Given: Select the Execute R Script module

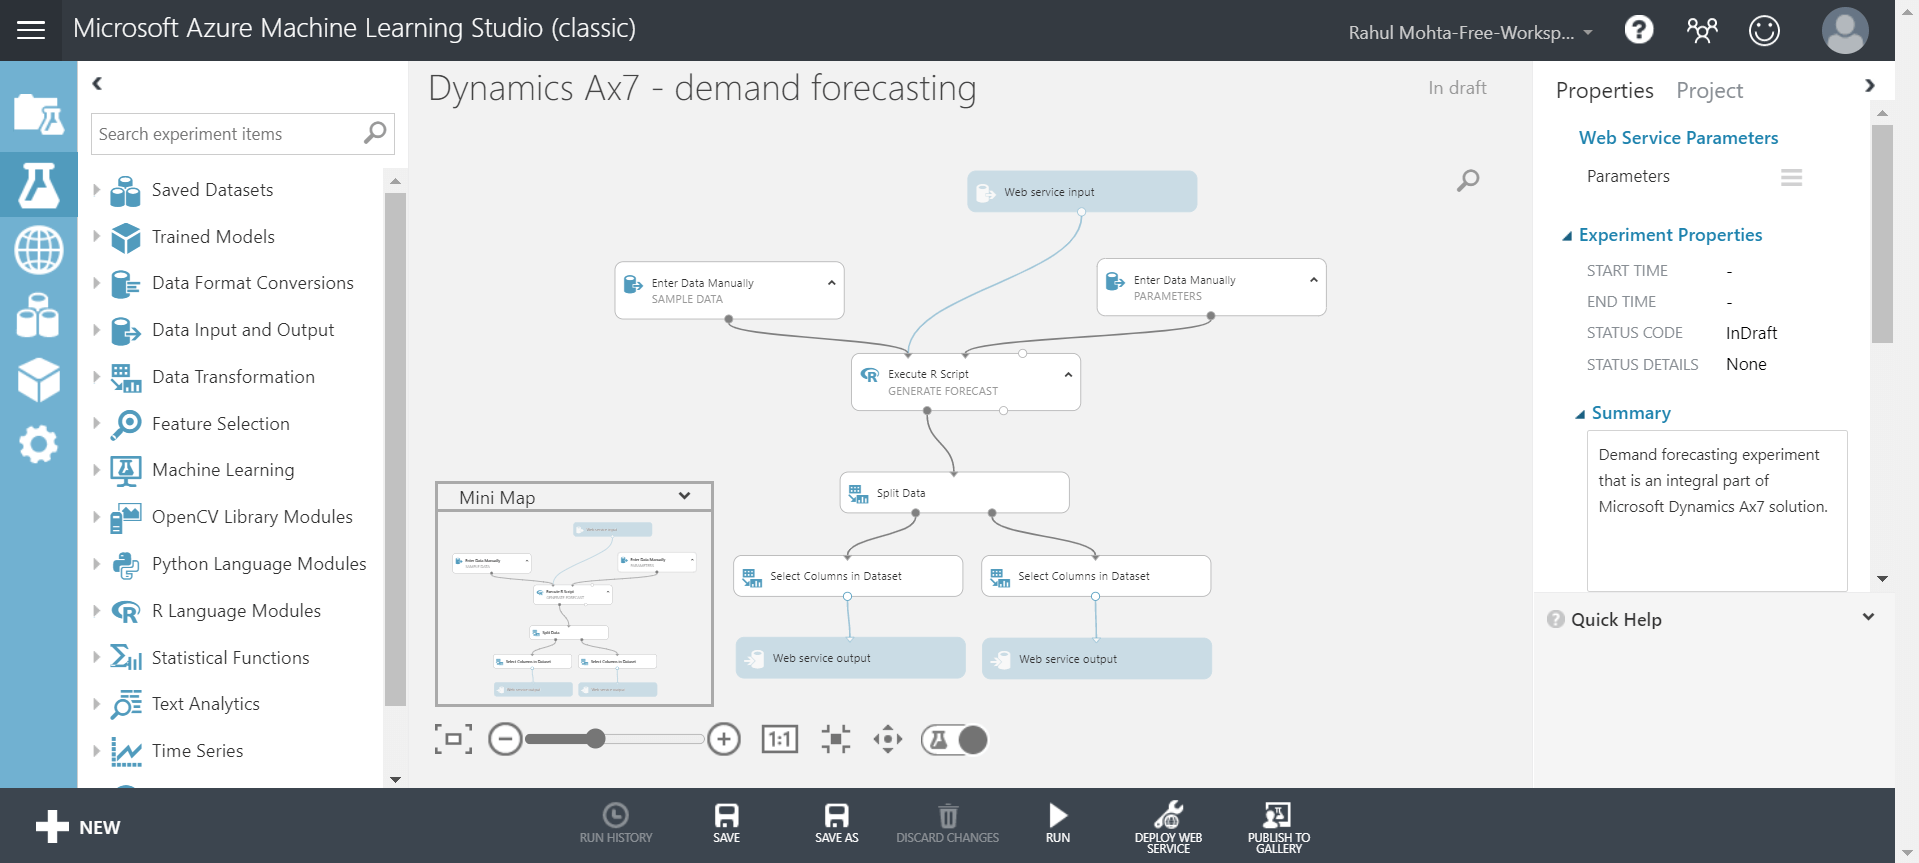Looking at the screenshot, I should point(966,382).
